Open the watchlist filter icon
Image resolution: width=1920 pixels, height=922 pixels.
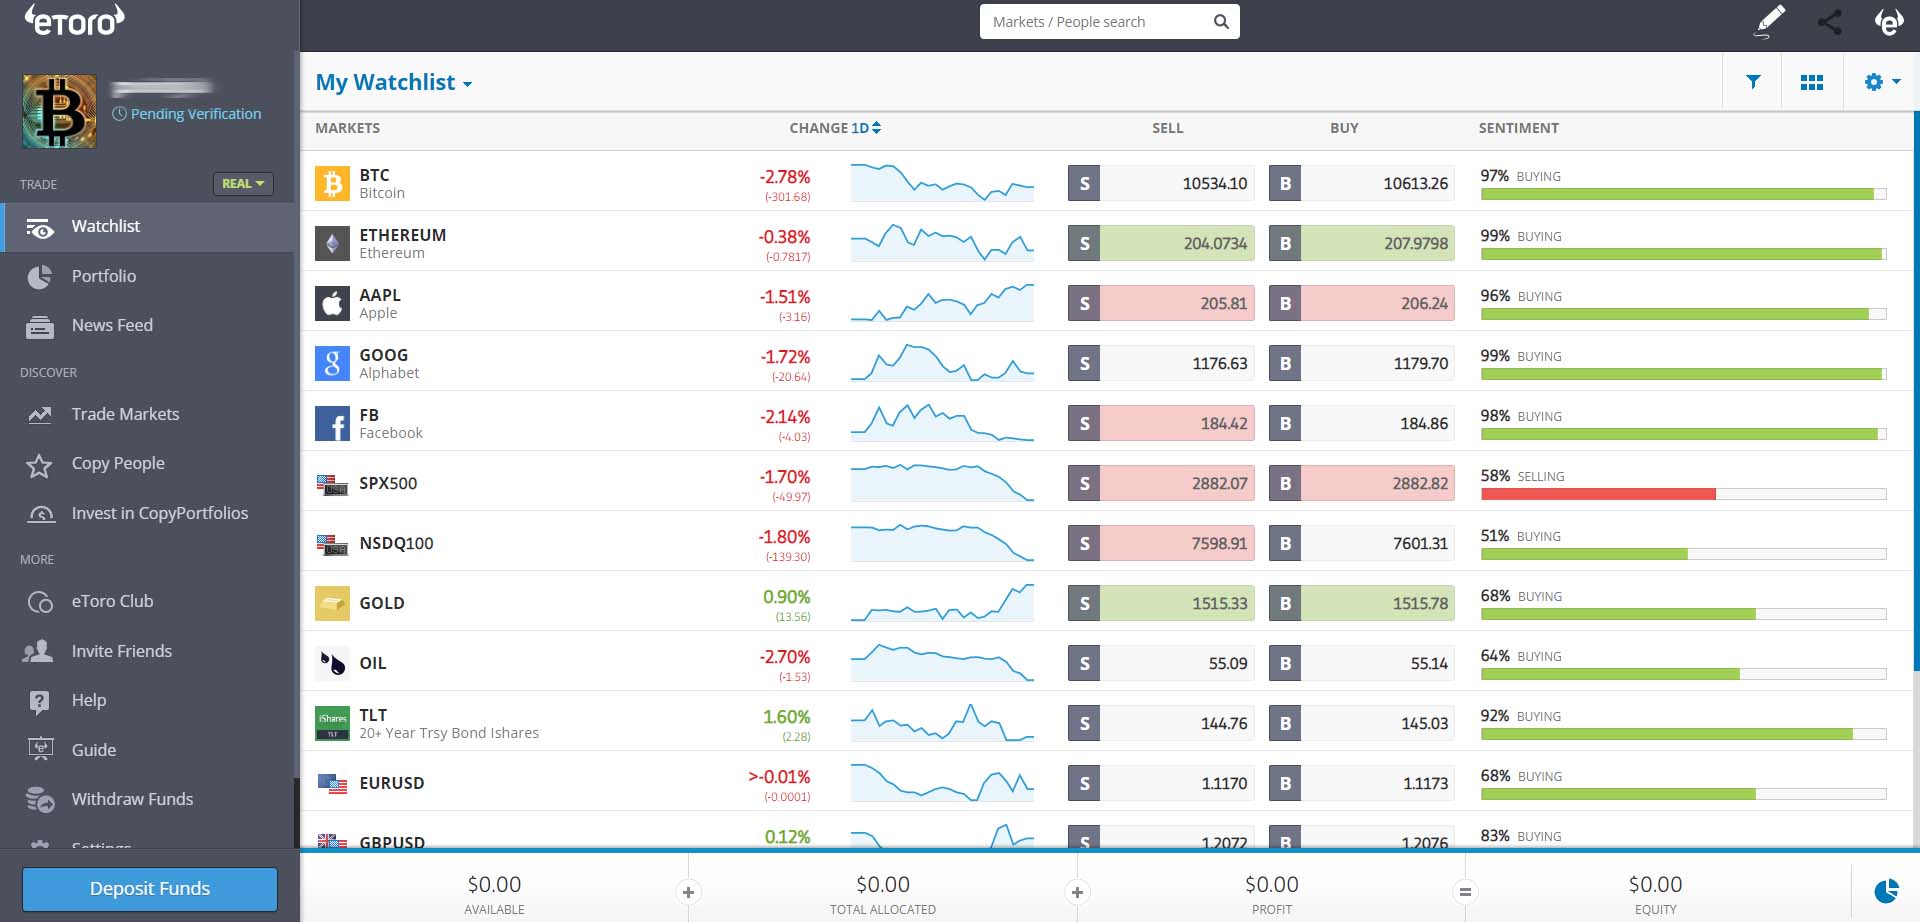click(x=1753, y=82)
